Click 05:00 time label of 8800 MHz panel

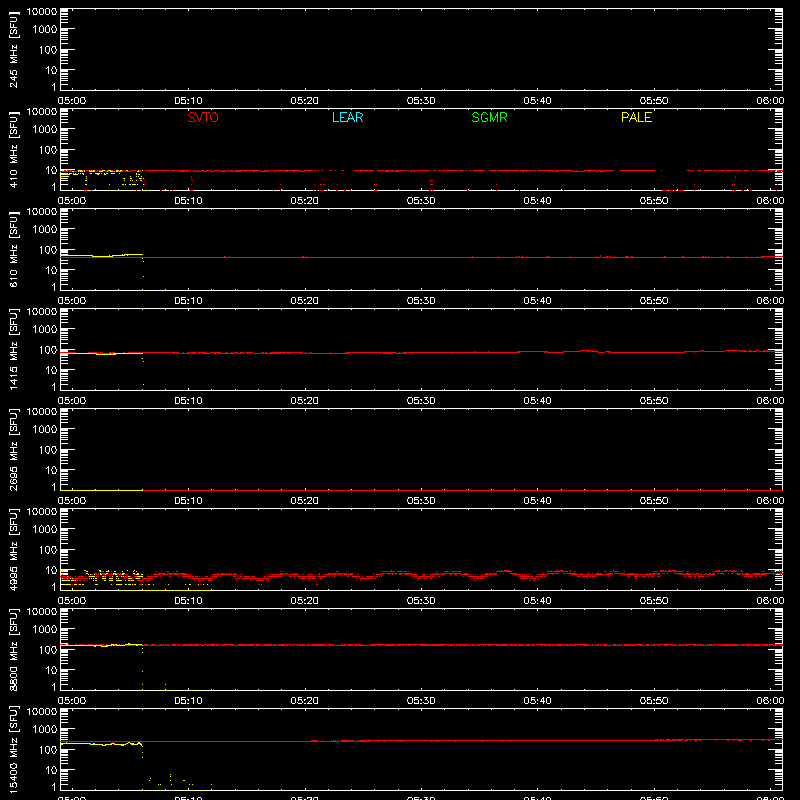tap(72, 701)
